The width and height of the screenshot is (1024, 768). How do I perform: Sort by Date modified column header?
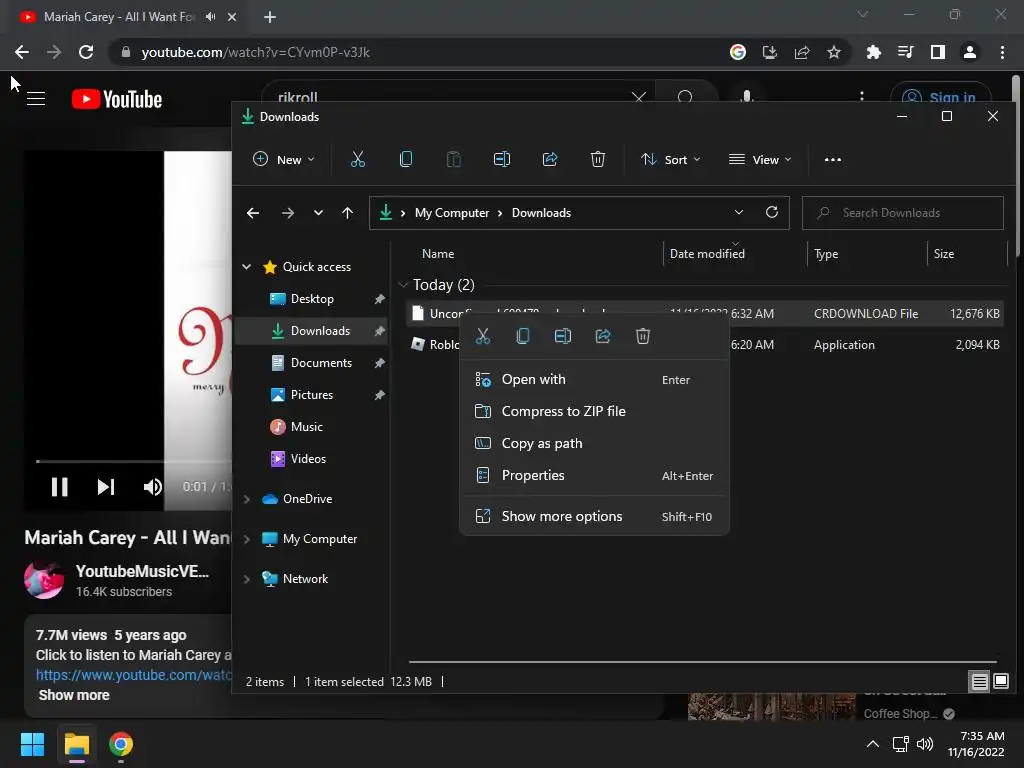[707, 253]
